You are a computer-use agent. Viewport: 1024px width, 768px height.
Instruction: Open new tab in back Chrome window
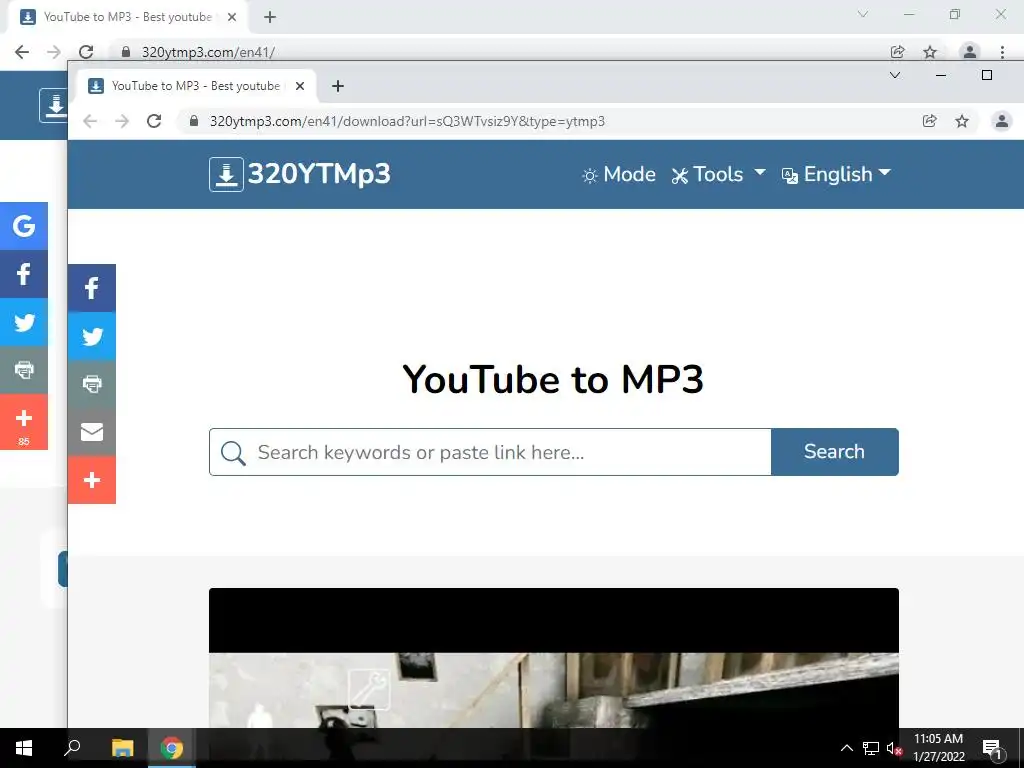coord(270,17)
